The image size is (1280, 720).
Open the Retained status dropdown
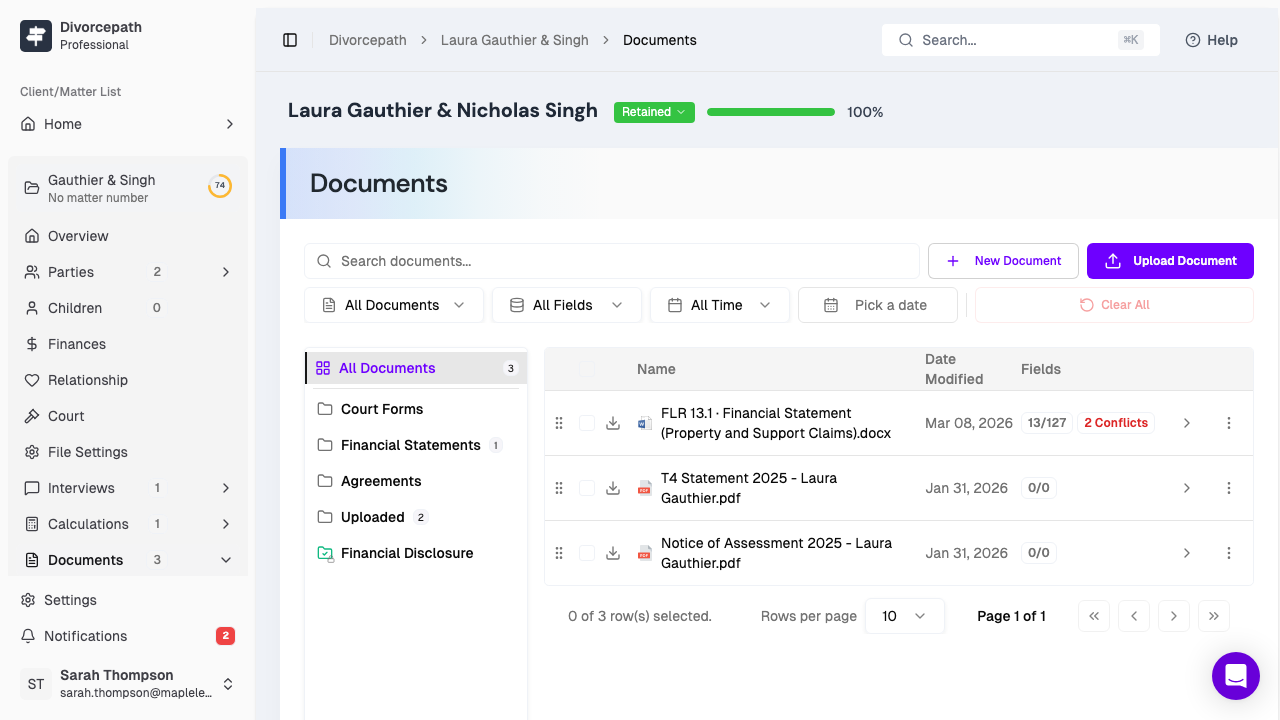click(x=654, y=112)
